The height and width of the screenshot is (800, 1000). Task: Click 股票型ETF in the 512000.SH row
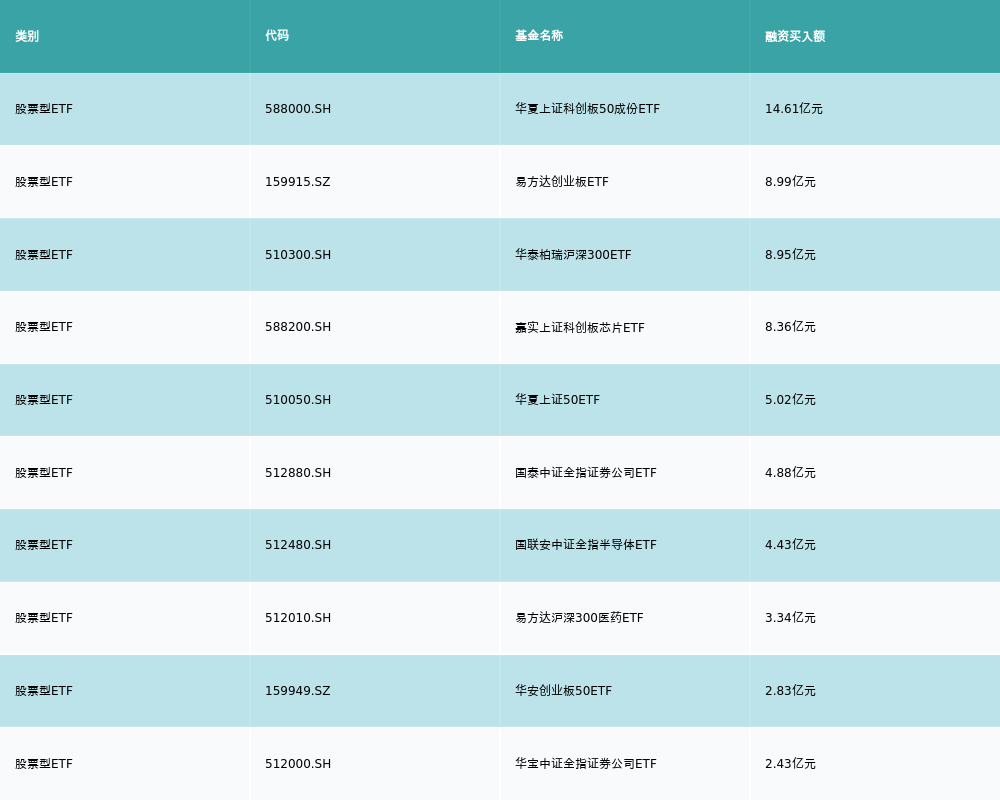44,764
